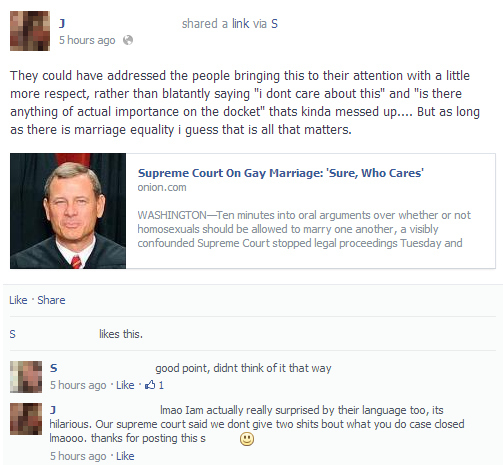Open the 'via S' profile link
This screenshot has width=503, height=465.
click(274, 24)
